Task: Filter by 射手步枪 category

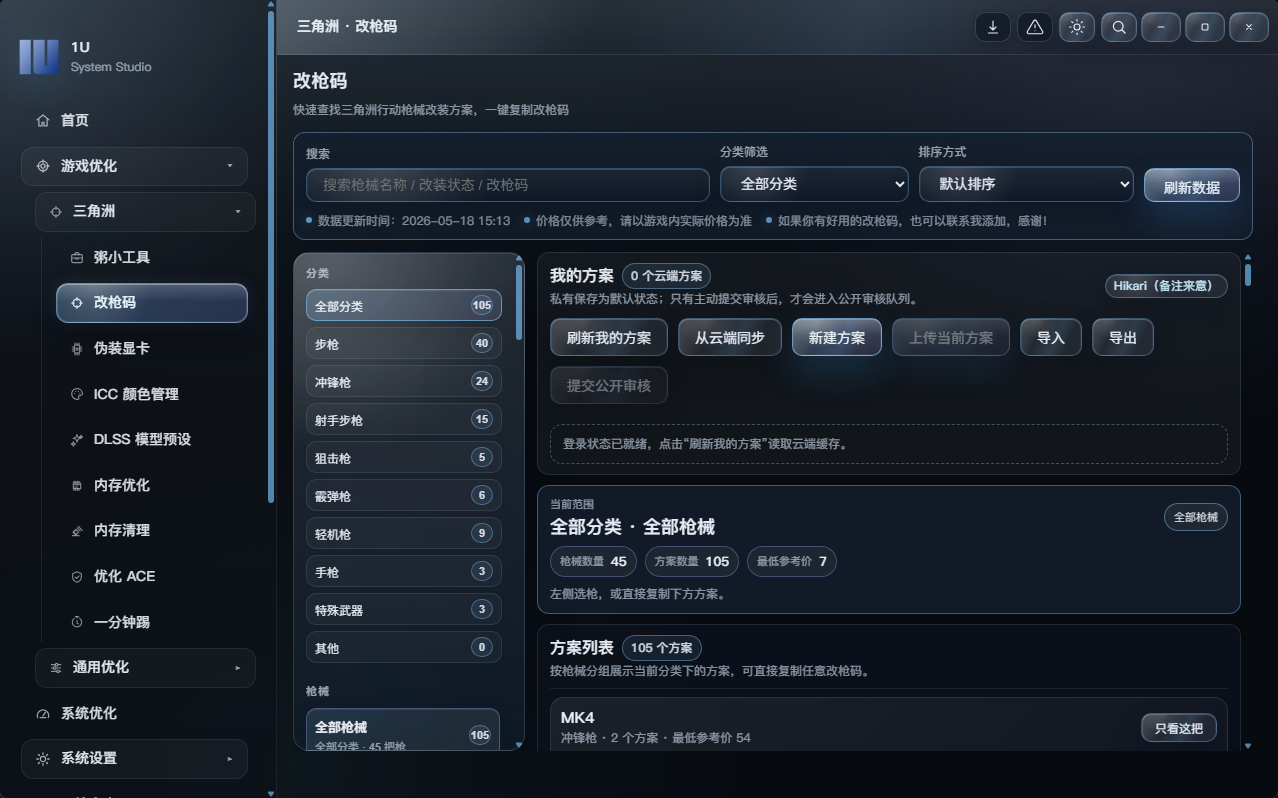Action: tap(404, 420)
